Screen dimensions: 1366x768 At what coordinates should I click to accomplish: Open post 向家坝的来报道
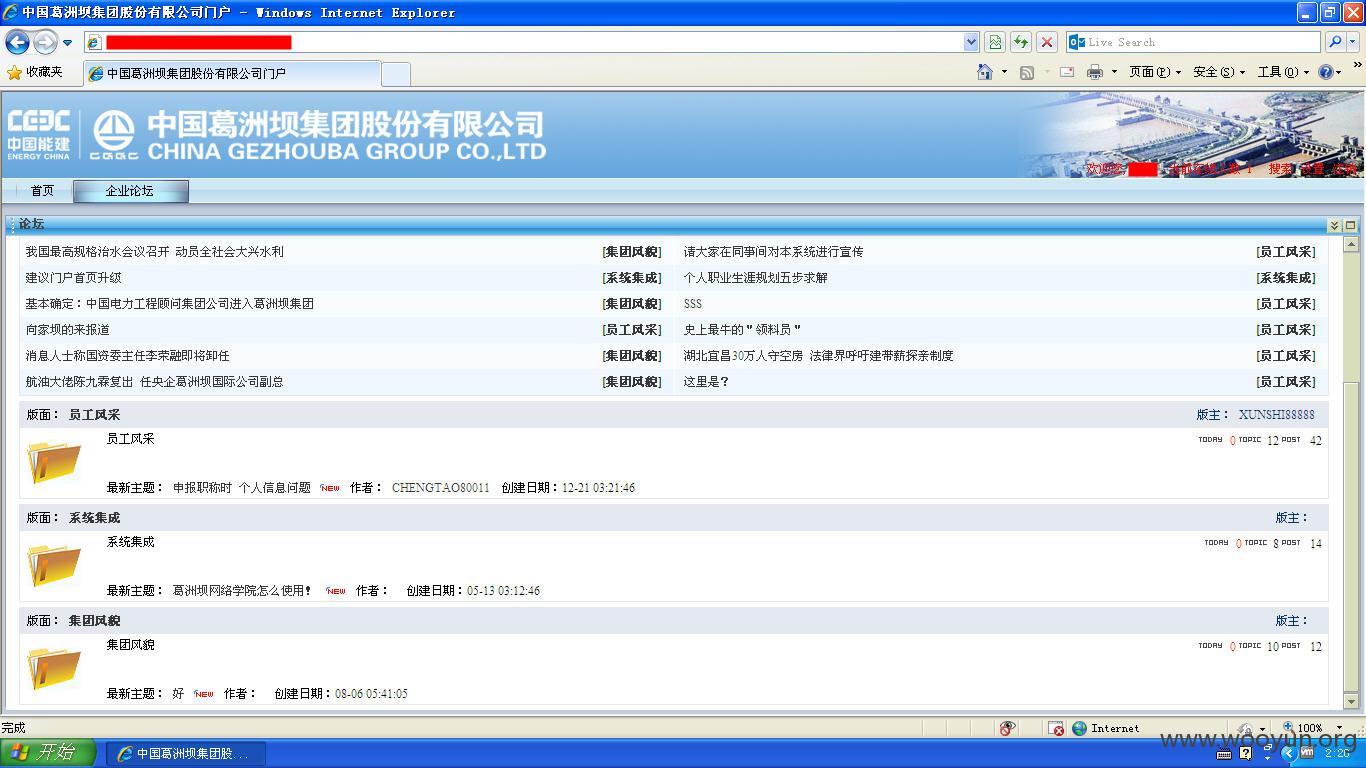pos(67,330)
